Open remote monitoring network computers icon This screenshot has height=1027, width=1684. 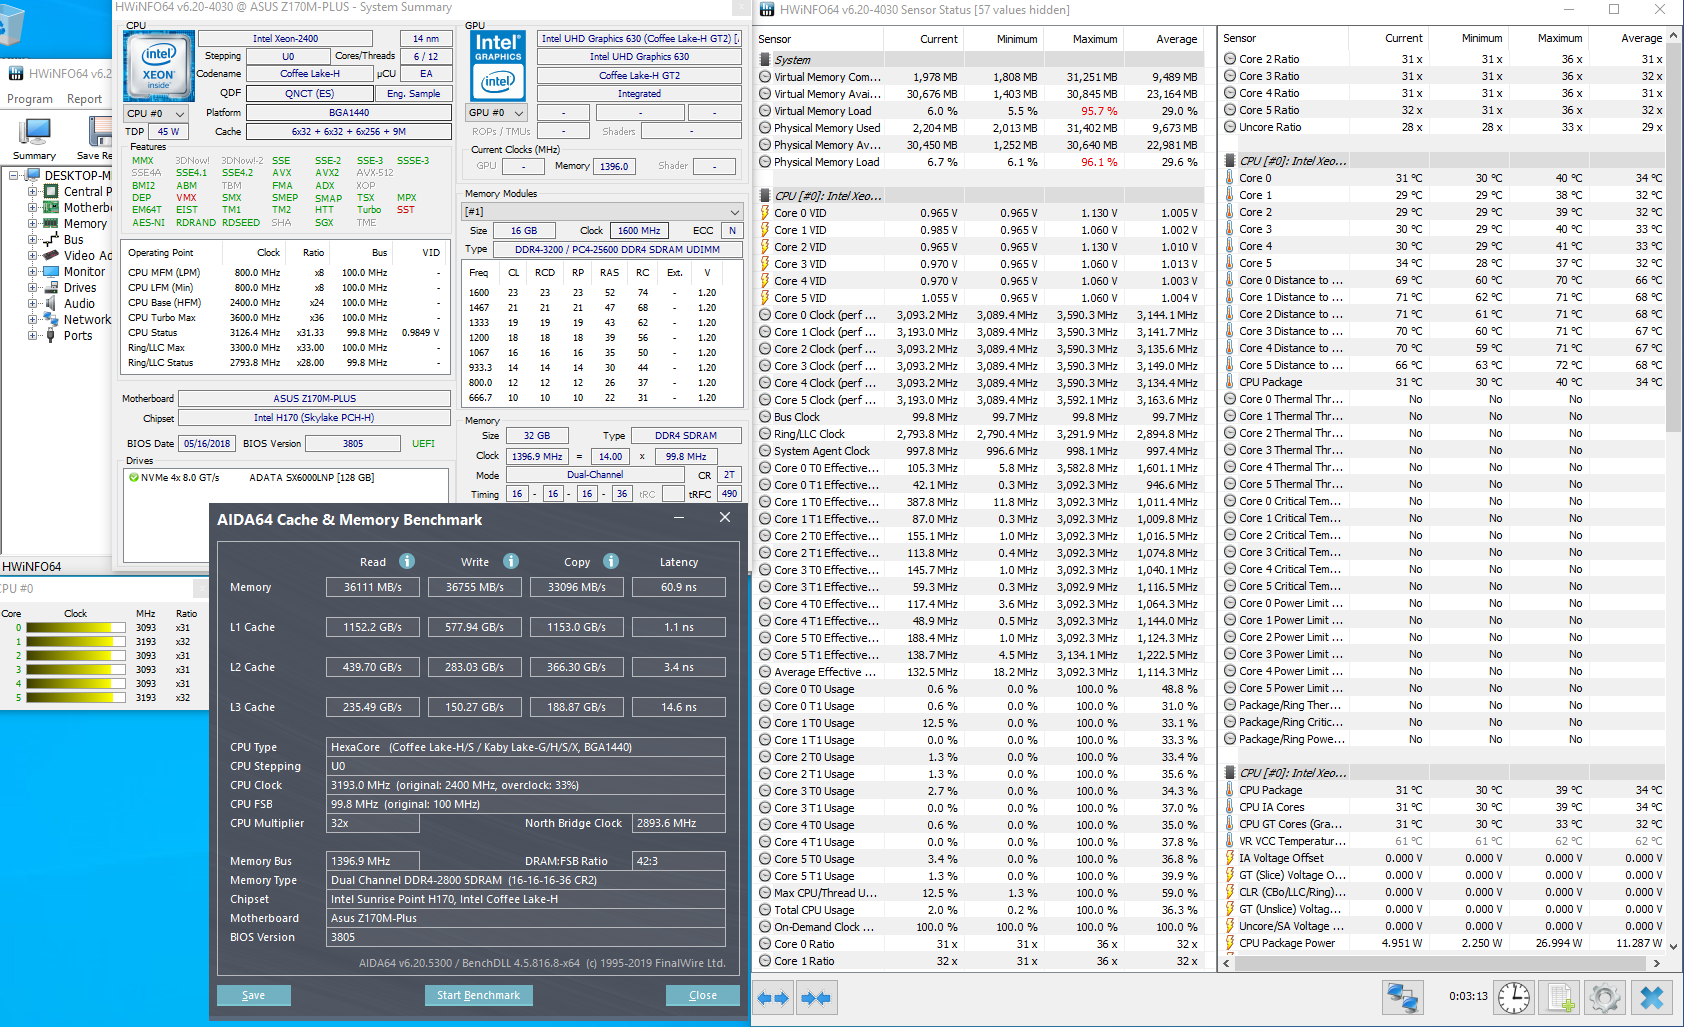(x=1402, y=997)
